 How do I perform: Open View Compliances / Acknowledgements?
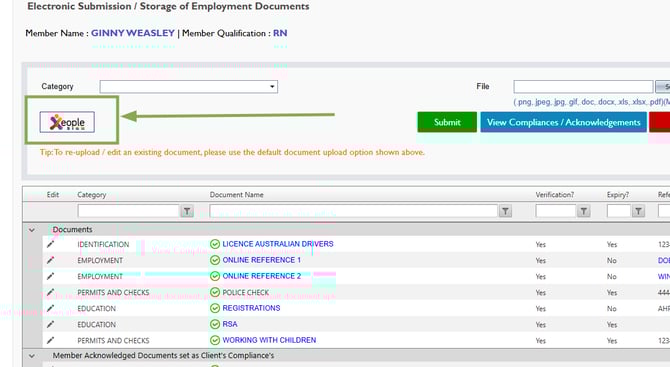[x=564, y=122]
